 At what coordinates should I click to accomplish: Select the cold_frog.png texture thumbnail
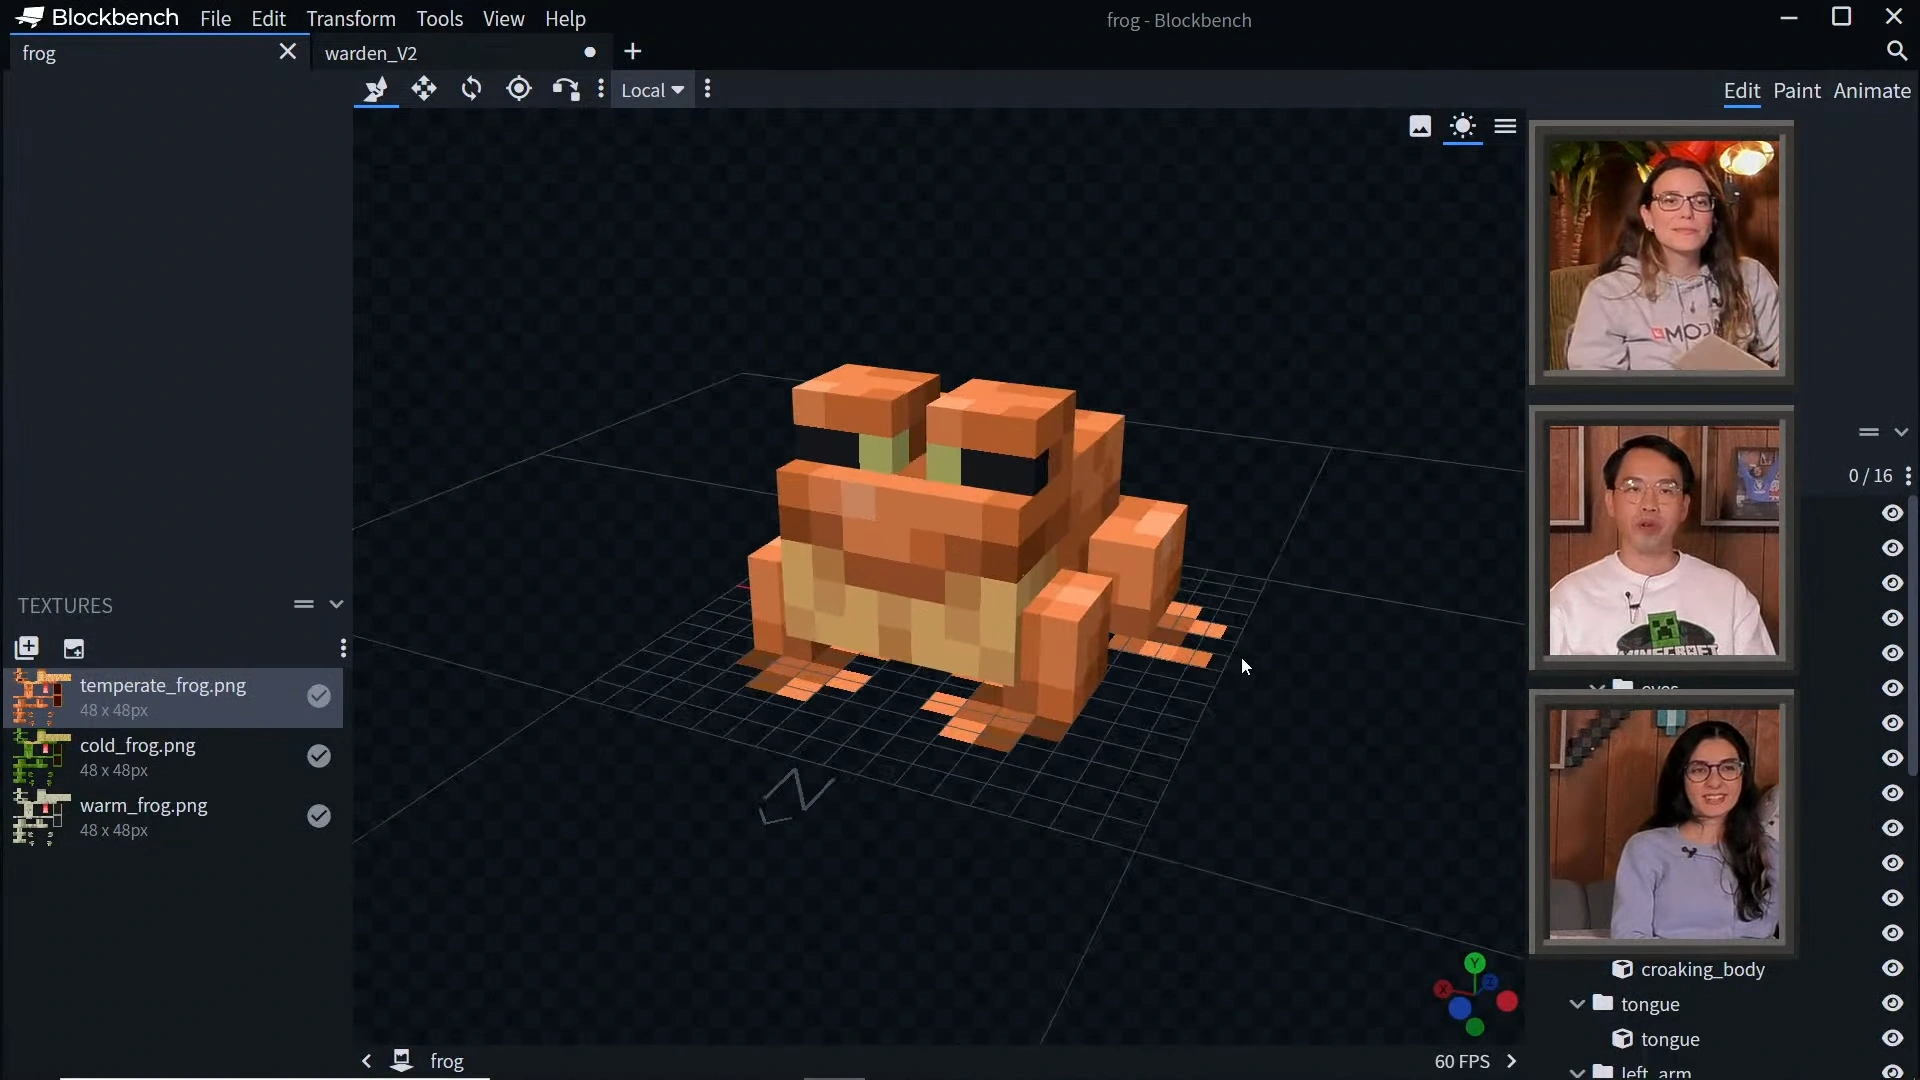[x=40, y=757]
